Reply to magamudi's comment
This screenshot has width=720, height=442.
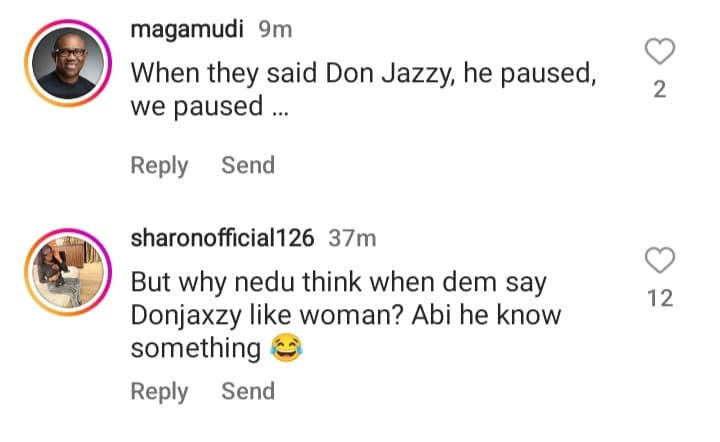tap(159, 165)
